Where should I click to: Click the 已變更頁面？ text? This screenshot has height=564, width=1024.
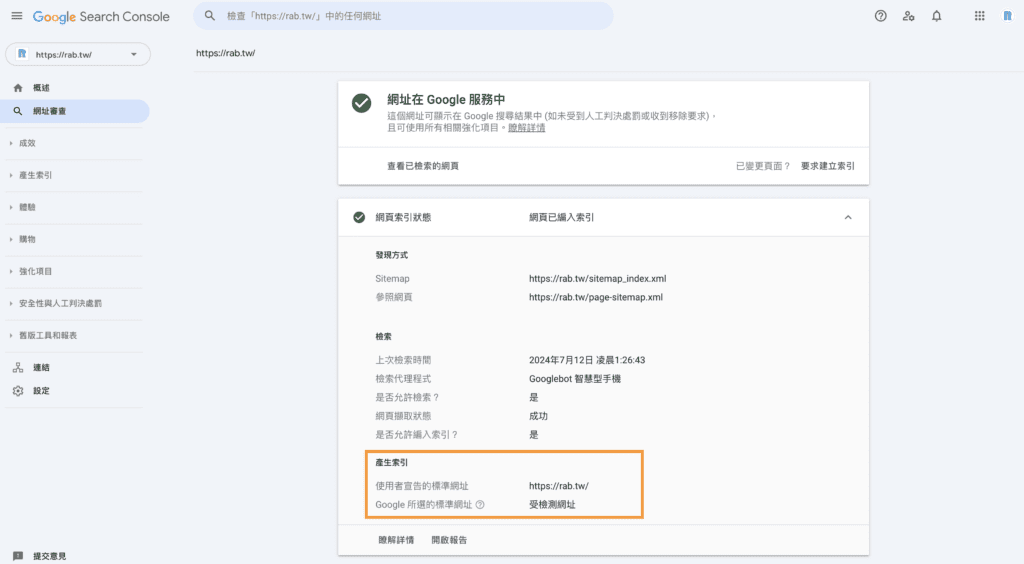[763, 166]
